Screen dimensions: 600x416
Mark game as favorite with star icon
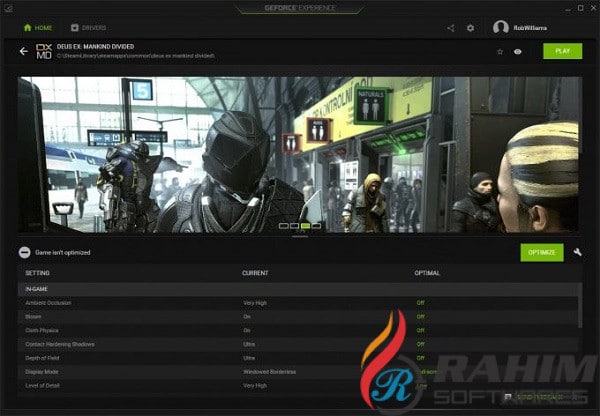500,52
